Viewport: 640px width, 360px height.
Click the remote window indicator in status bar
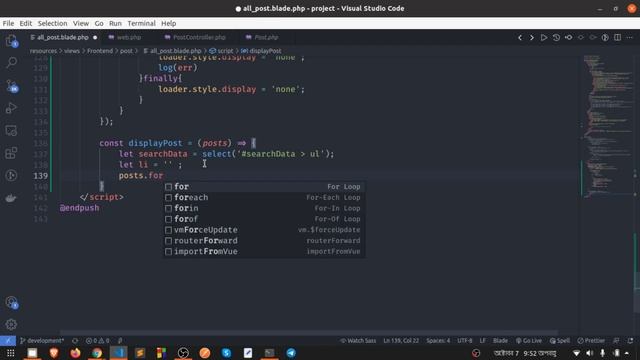tap(8, 340)
